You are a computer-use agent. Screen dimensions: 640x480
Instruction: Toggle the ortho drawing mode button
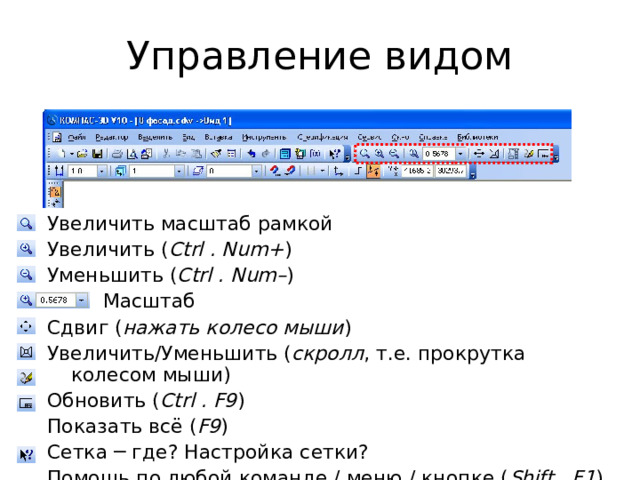point(358,171)
